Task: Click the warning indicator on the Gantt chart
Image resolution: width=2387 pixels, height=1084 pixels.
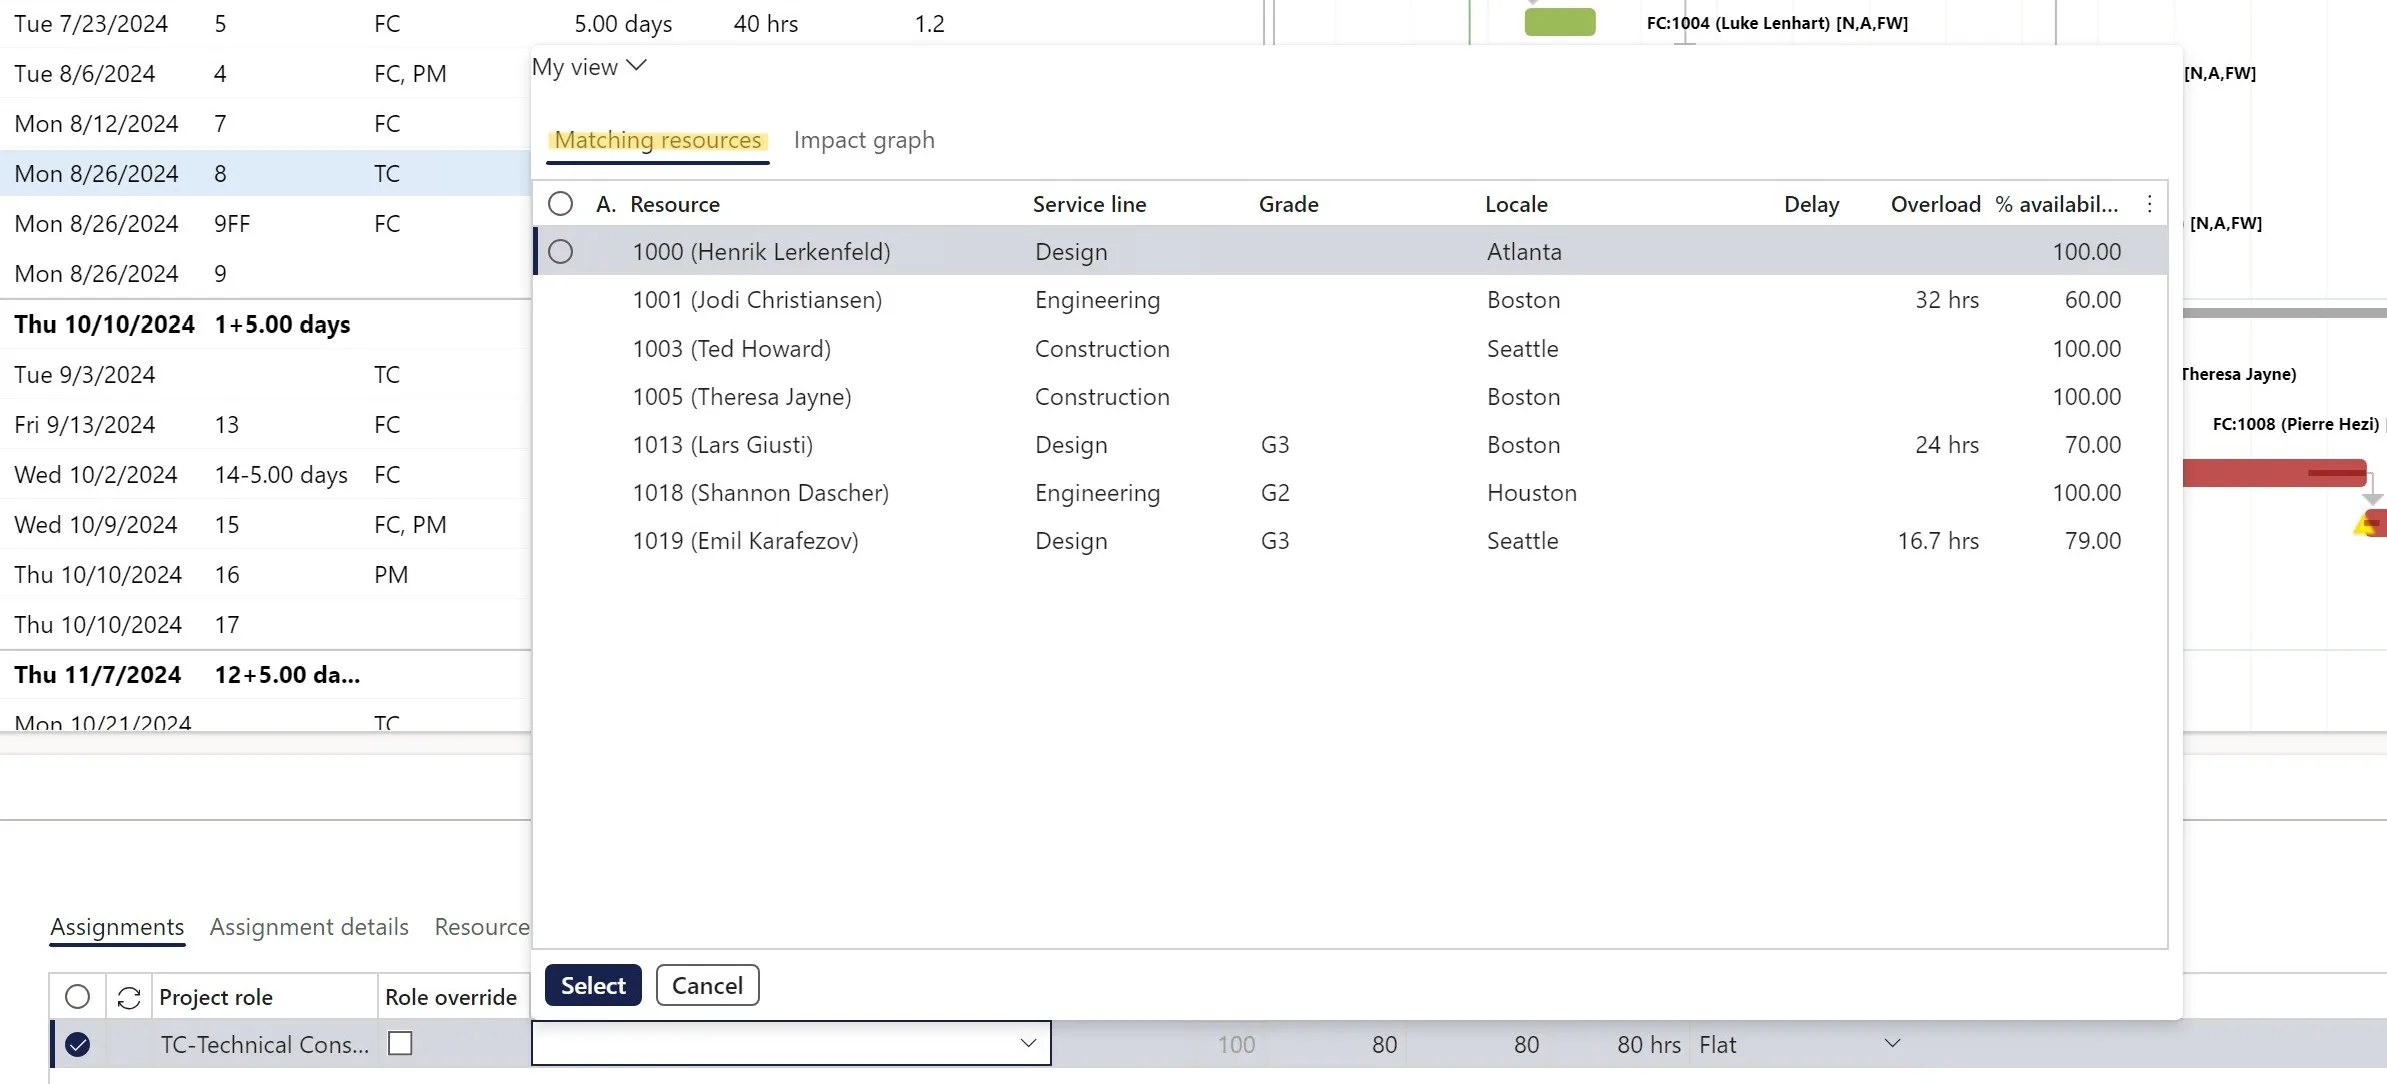Action: coord(2369,523)
